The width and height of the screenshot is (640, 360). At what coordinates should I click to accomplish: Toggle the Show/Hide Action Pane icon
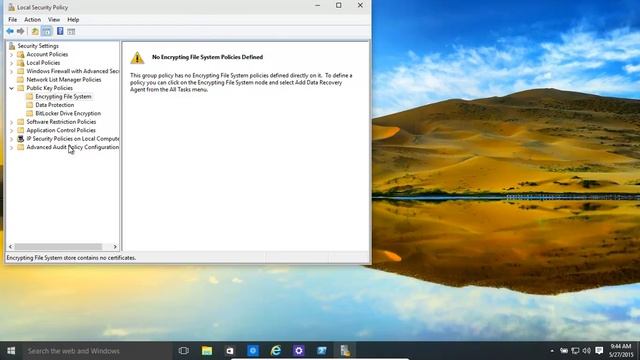[71, 31]
